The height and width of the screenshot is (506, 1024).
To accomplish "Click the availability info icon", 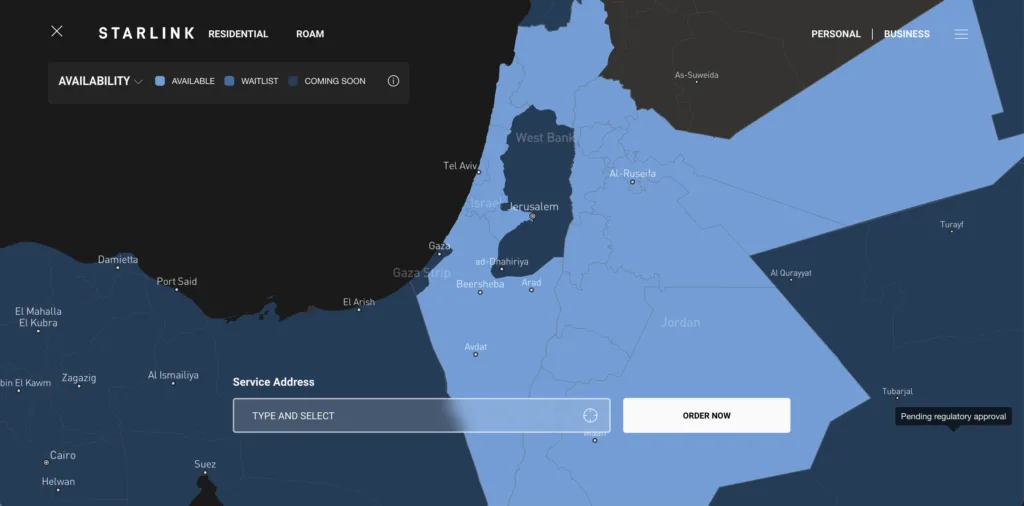I will [x=393, y=81].
